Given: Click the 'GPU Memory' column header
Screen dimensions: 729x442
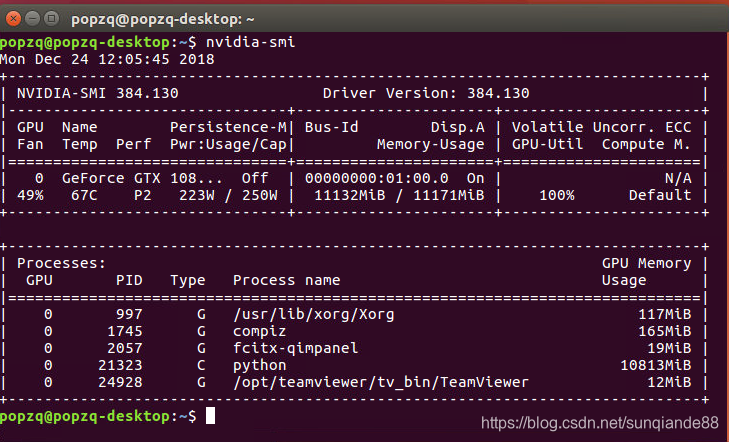Looking at the screenshot, I should coord(647,264).
